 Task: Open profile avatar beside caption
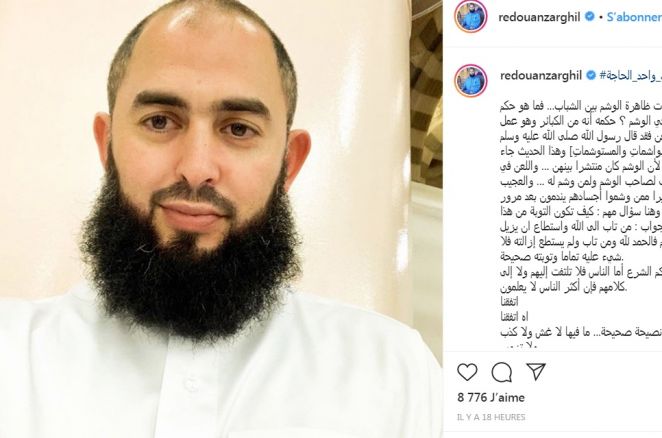(x=471, y=80)
